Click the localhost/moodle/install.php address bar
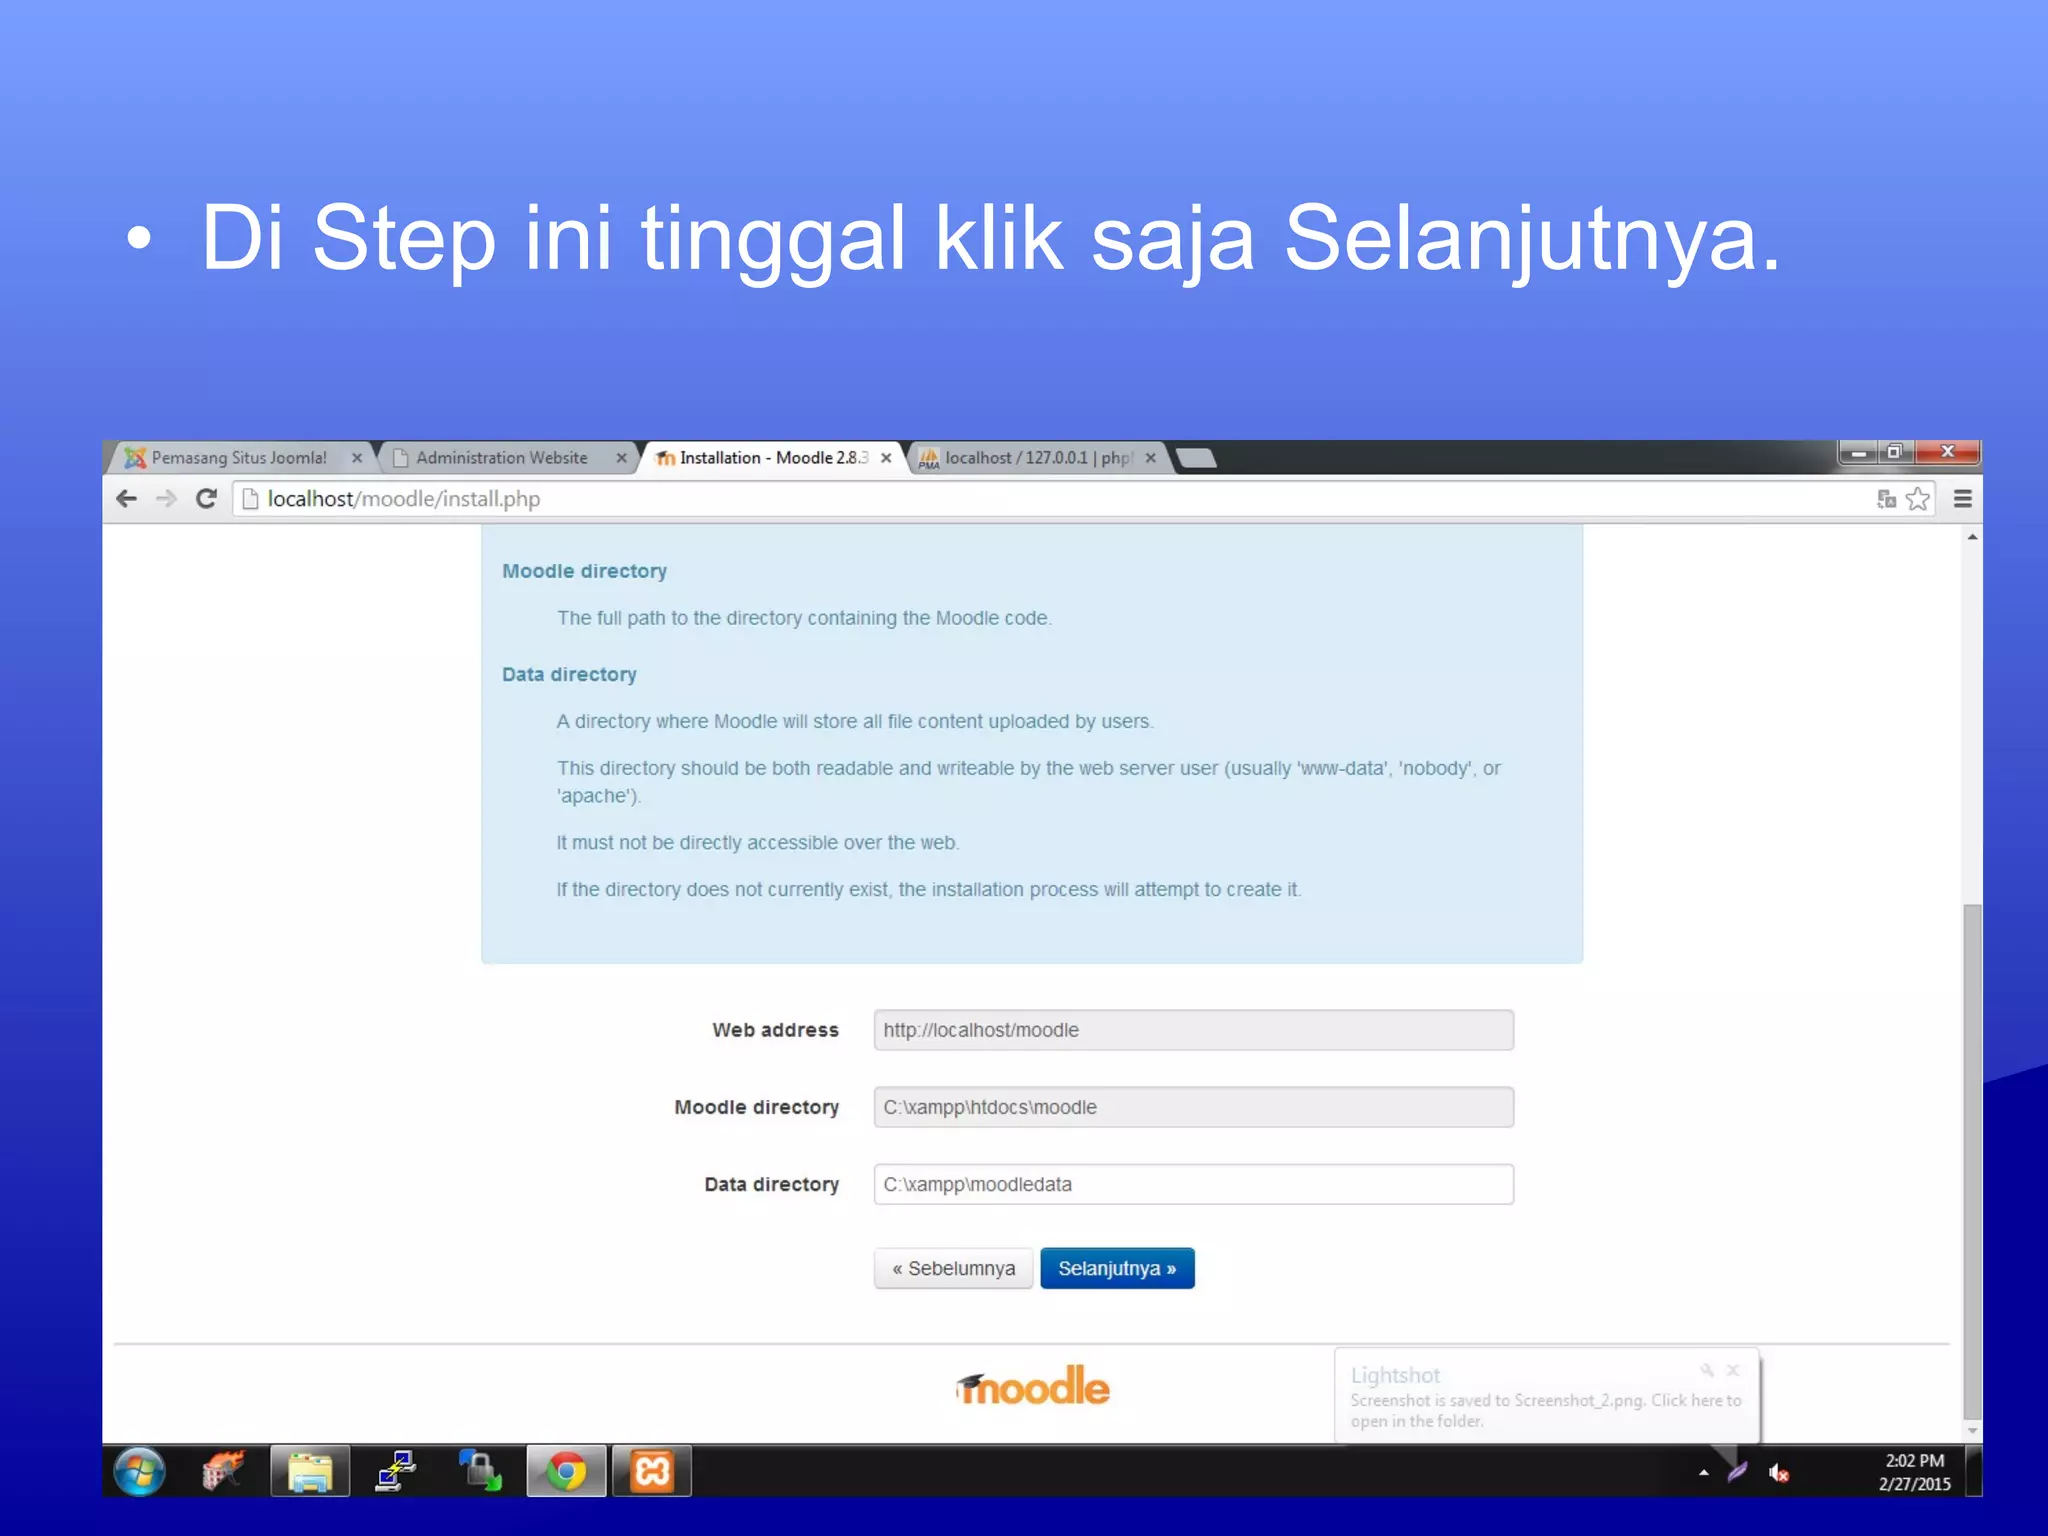Screen dimensions: 2048x1536 coord(1050,498)
